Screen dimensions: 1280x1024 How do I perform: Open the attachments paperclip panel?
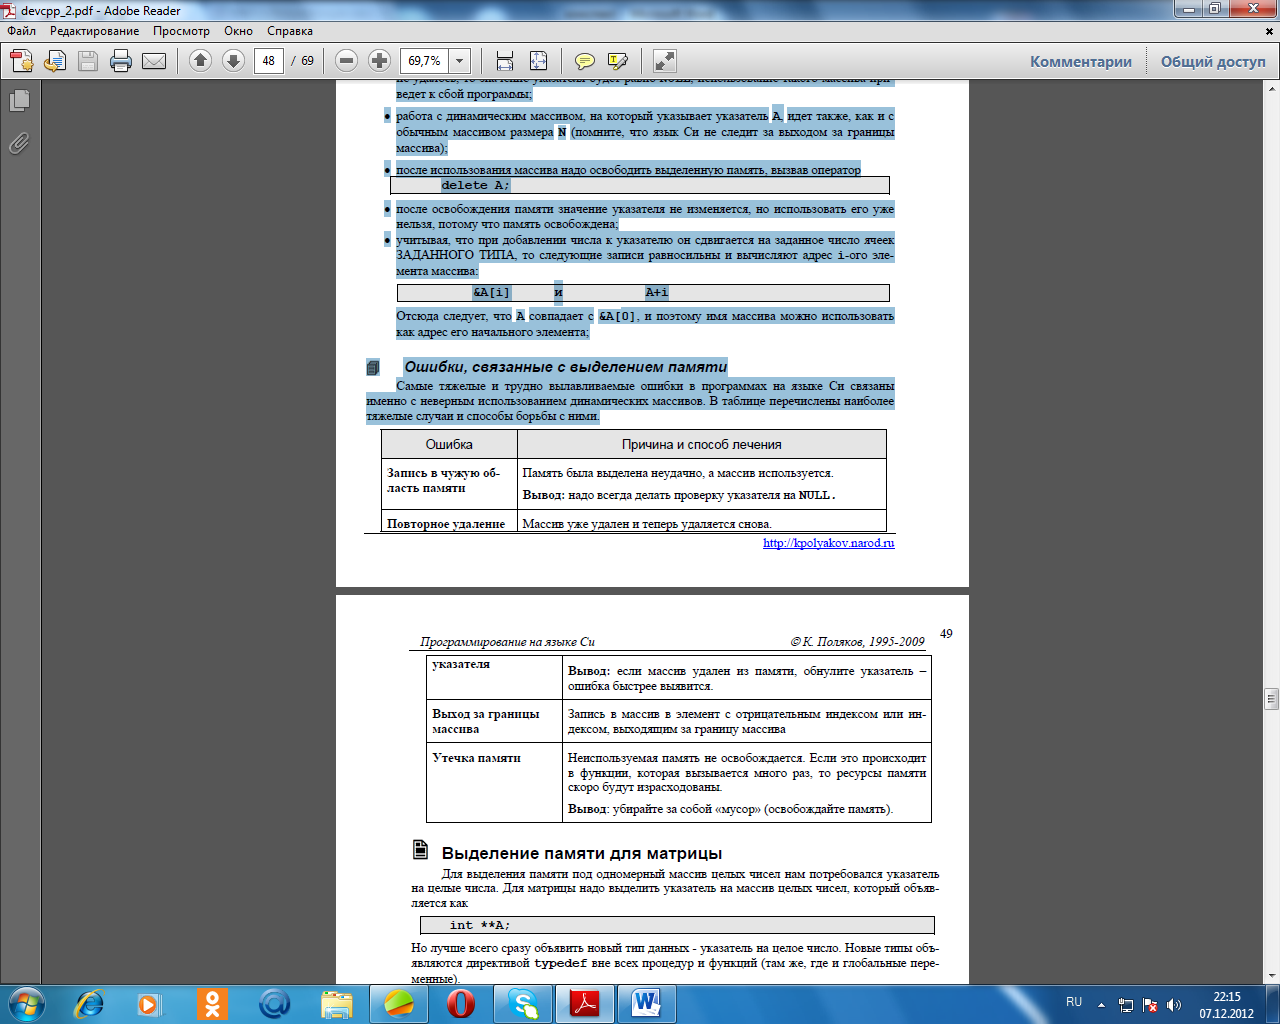click(19, 144)
